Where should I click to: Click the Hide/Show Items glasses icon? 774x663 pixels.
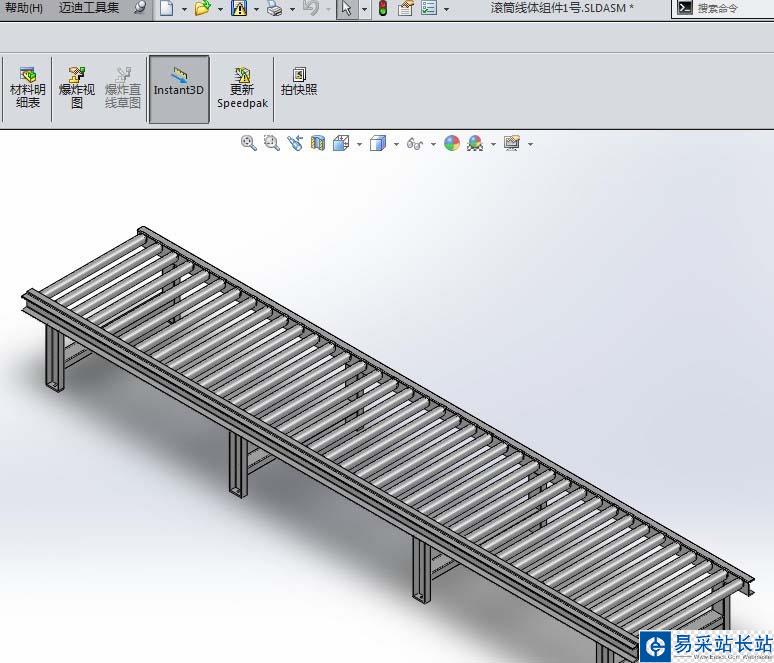point(415,144)
